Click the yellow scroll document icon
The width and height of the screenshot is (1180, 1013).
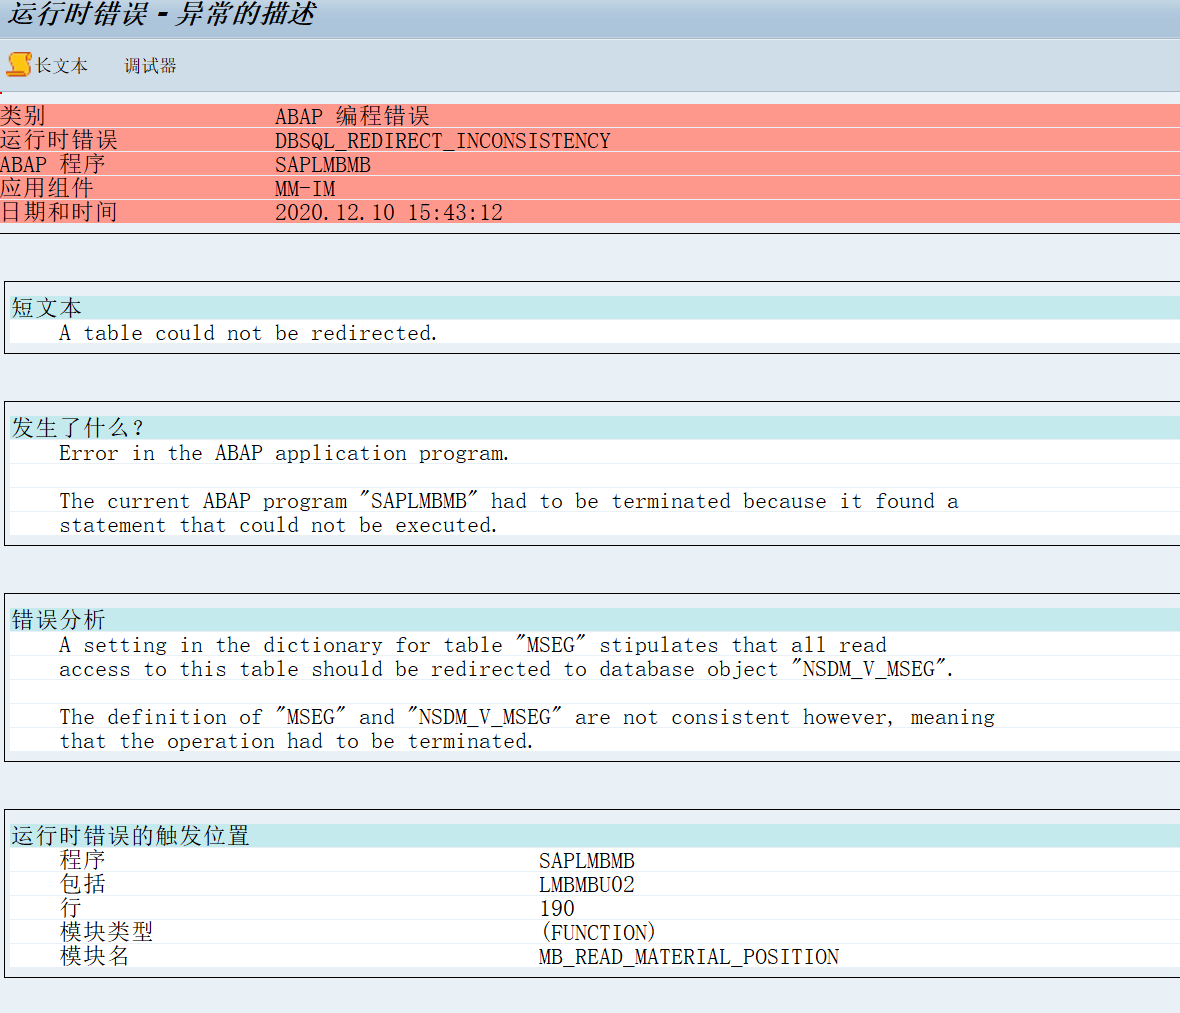pos(18,64)
